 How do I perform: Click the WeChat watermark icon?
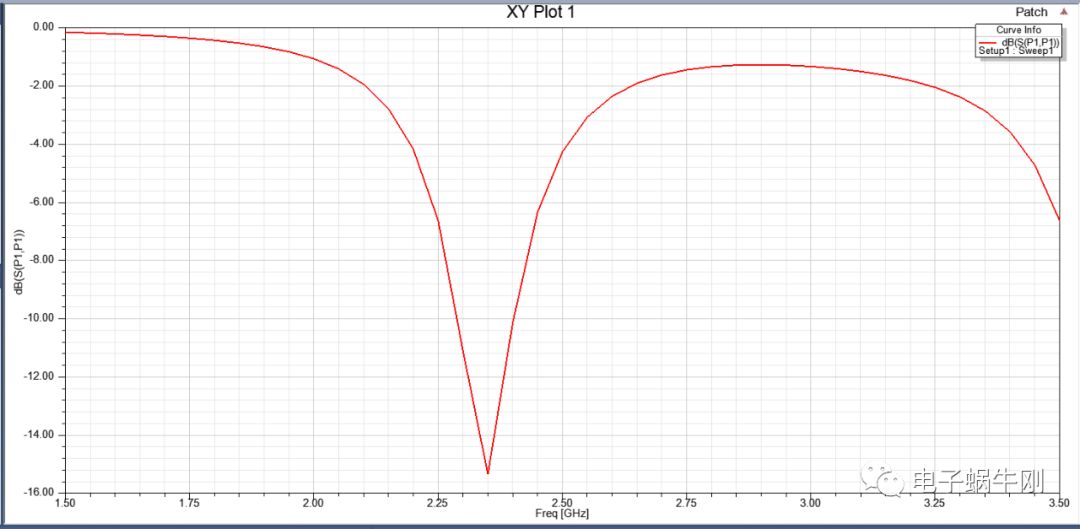point(882,481)
